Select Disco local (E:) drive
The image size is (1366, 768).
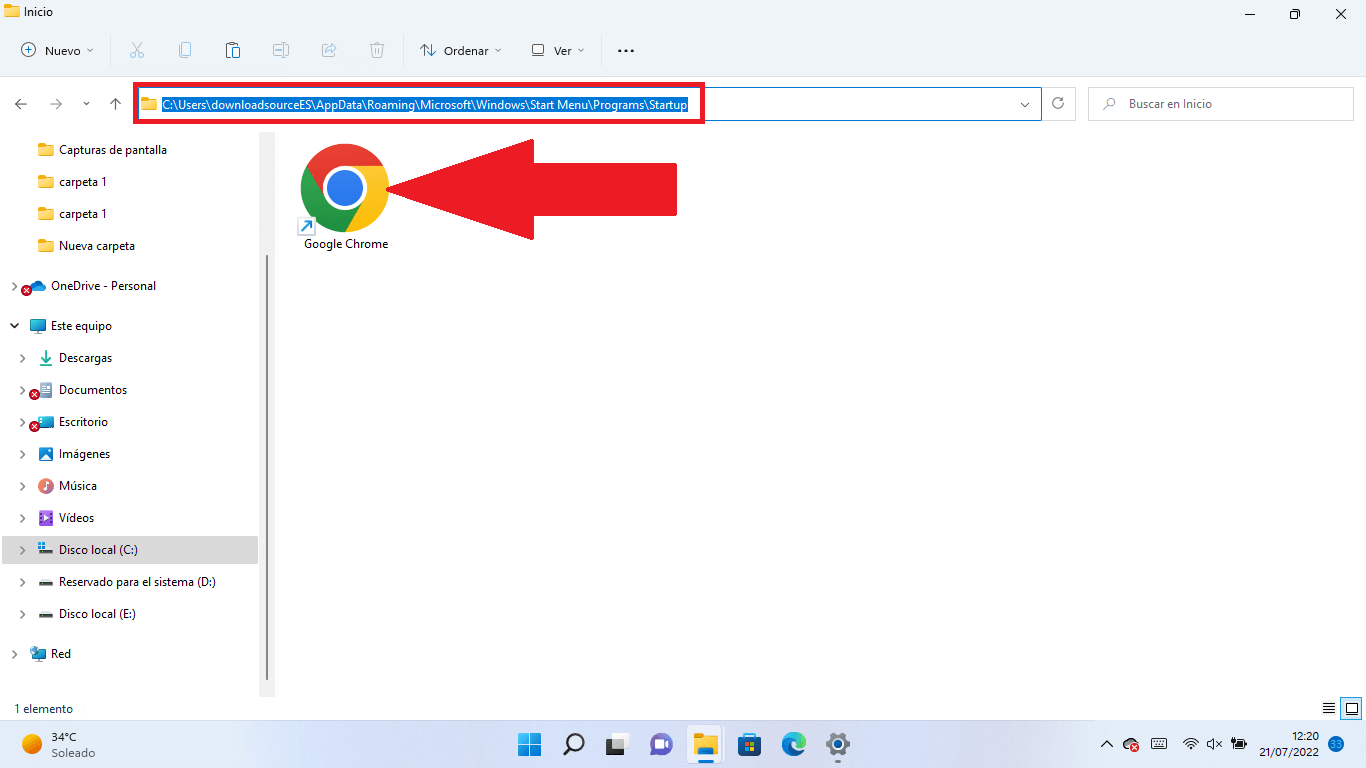[97, 614]
